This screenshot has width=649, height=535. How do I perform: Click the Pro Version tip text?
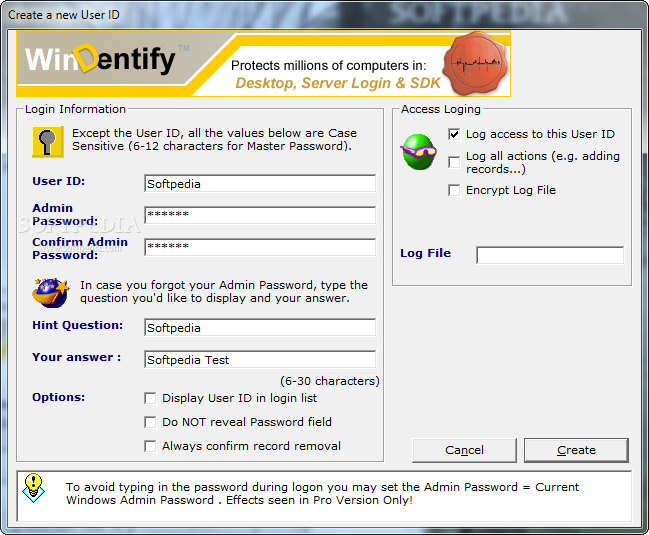coord(322,494)
